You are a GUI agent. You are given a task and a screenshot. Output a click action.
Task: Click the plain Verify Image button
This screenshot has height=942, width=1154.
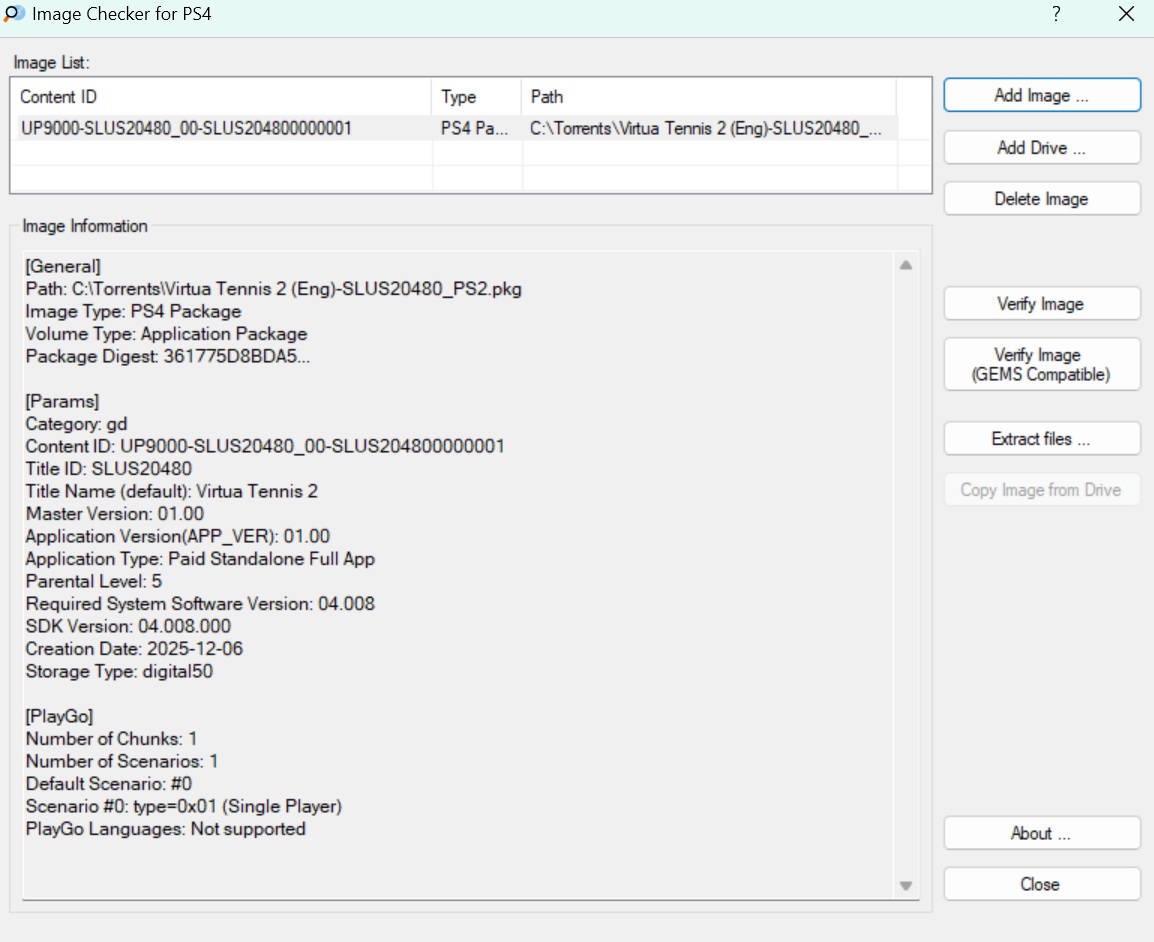[x=1041, y=304]
